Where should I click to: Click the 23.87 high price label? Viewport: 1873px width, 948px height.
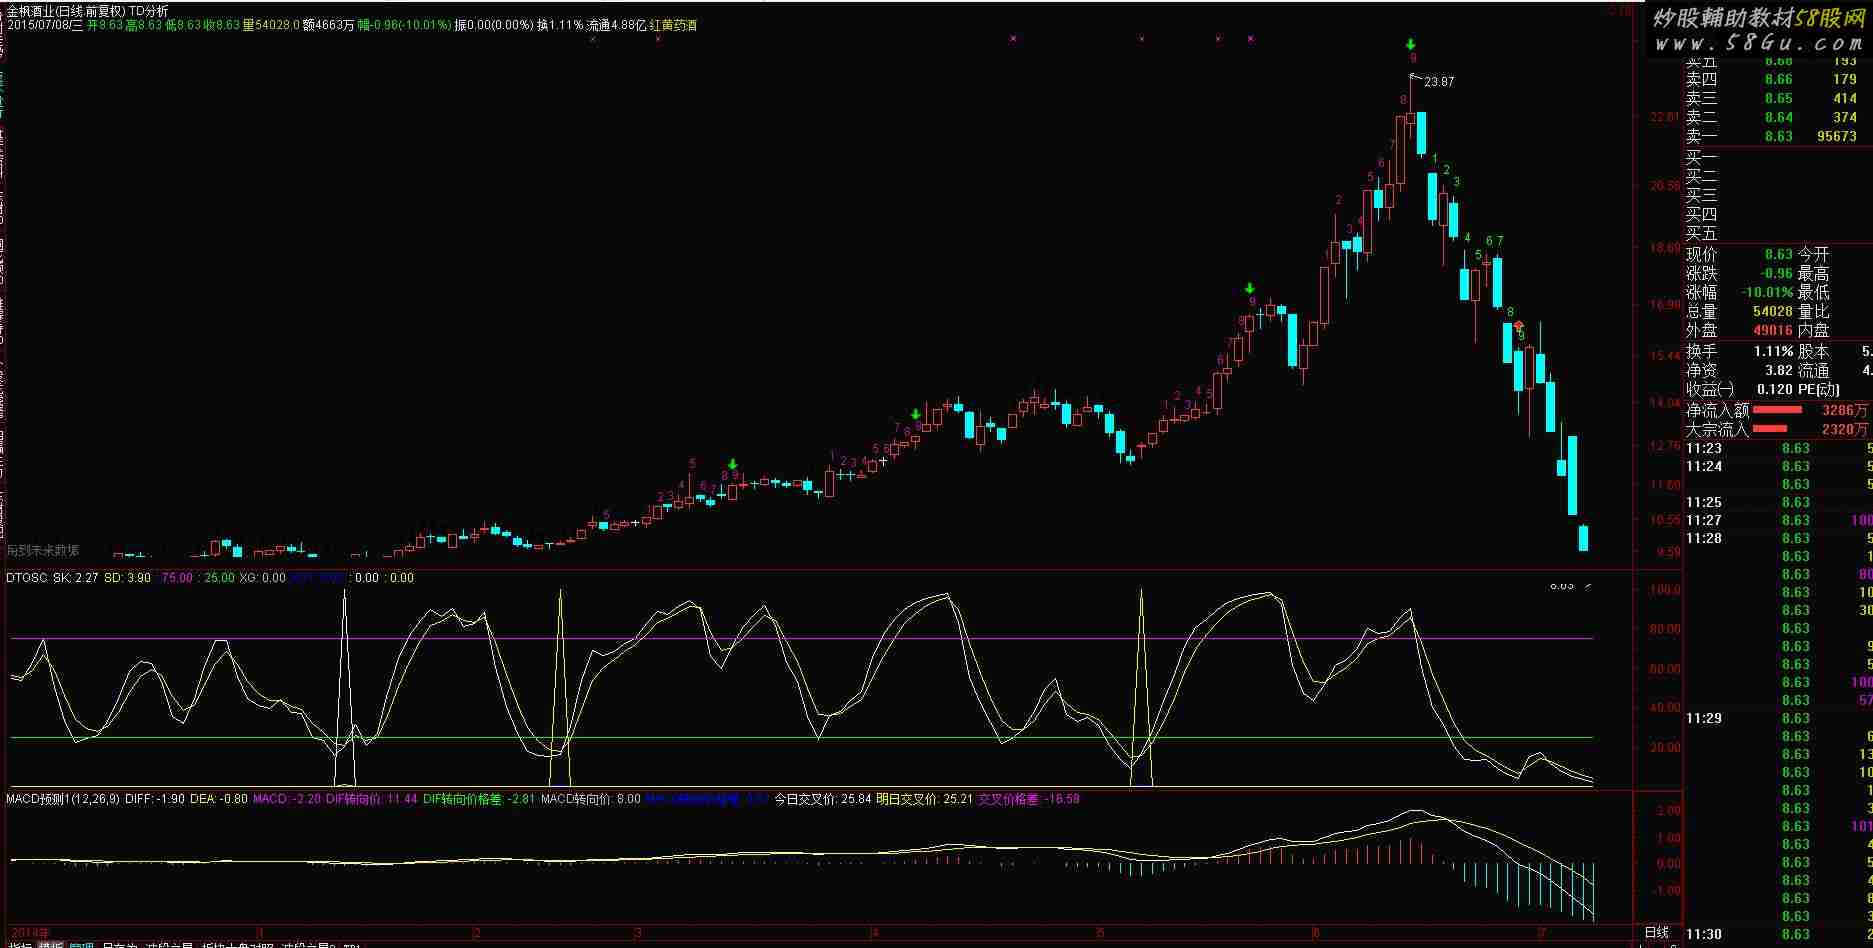click(x=1439, y=82)
